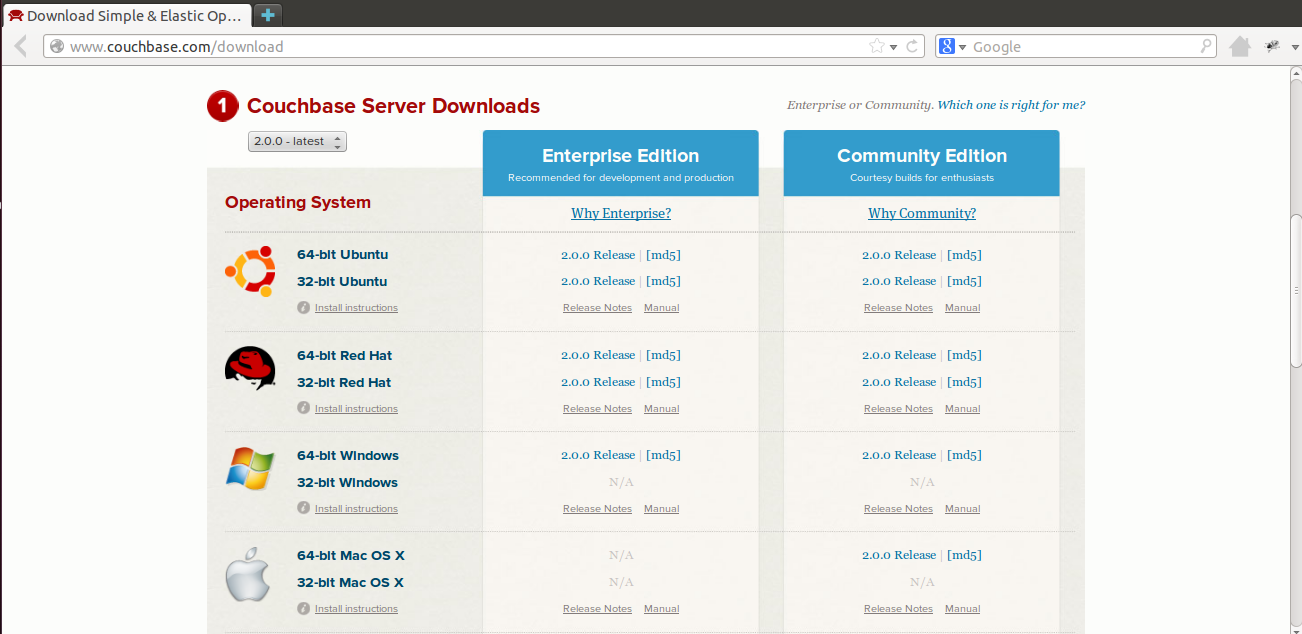Click the 64-bit Mac OS X label
The height and width of the screenshot is (634, 1302).
350,555
